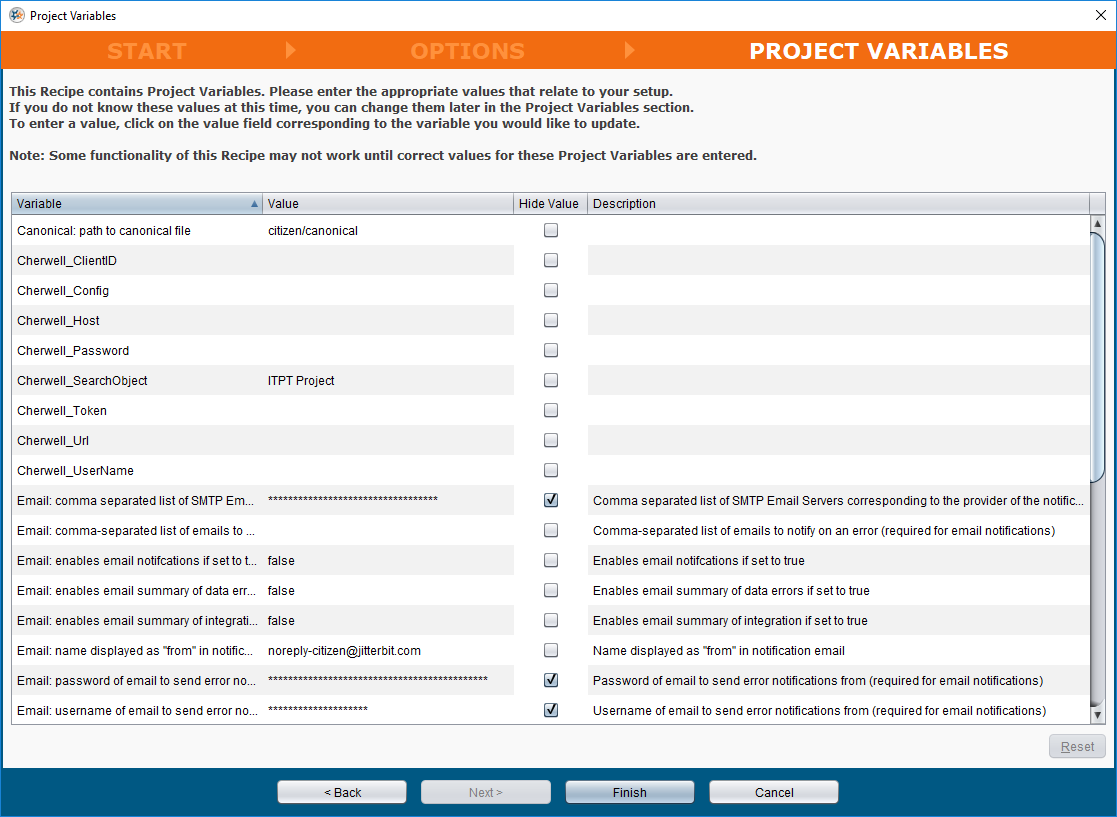Click the scrollbar down arrow

pyautogui.click(x=1097, y=715)
